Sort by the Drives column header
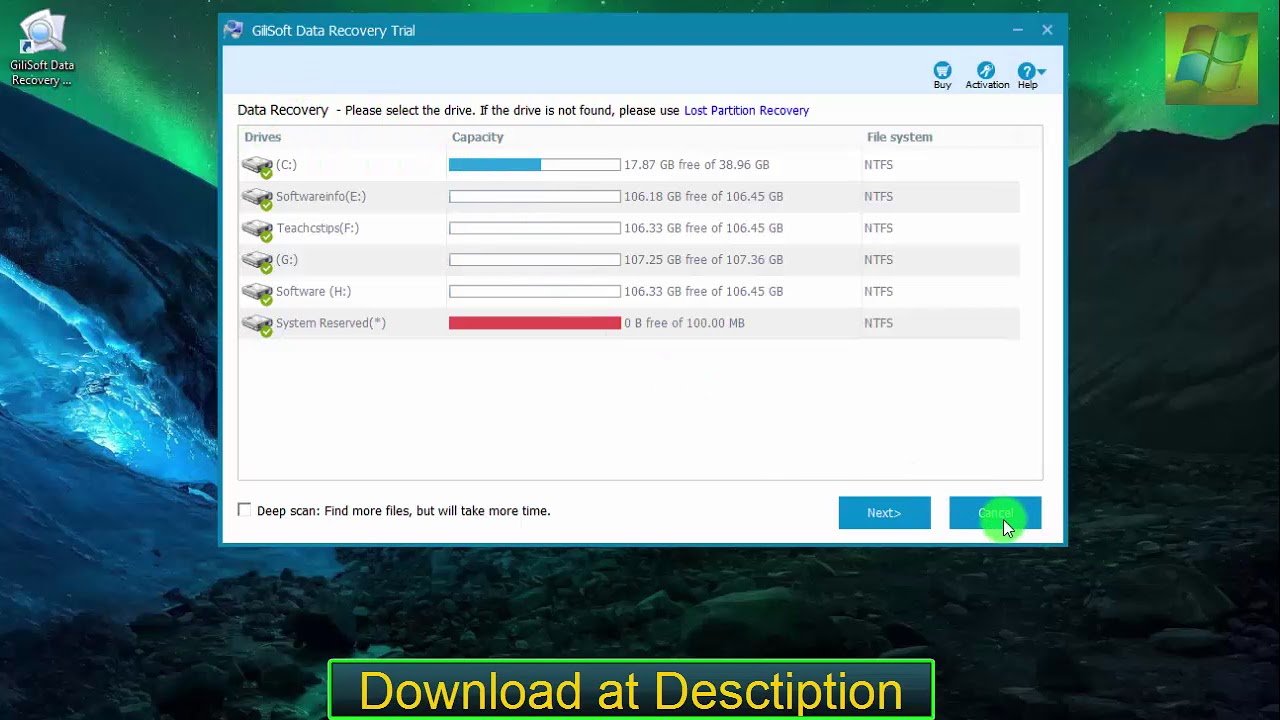The width and height of the screenshot is (1280, 720). pyautogui.click(x=263, y=137)
